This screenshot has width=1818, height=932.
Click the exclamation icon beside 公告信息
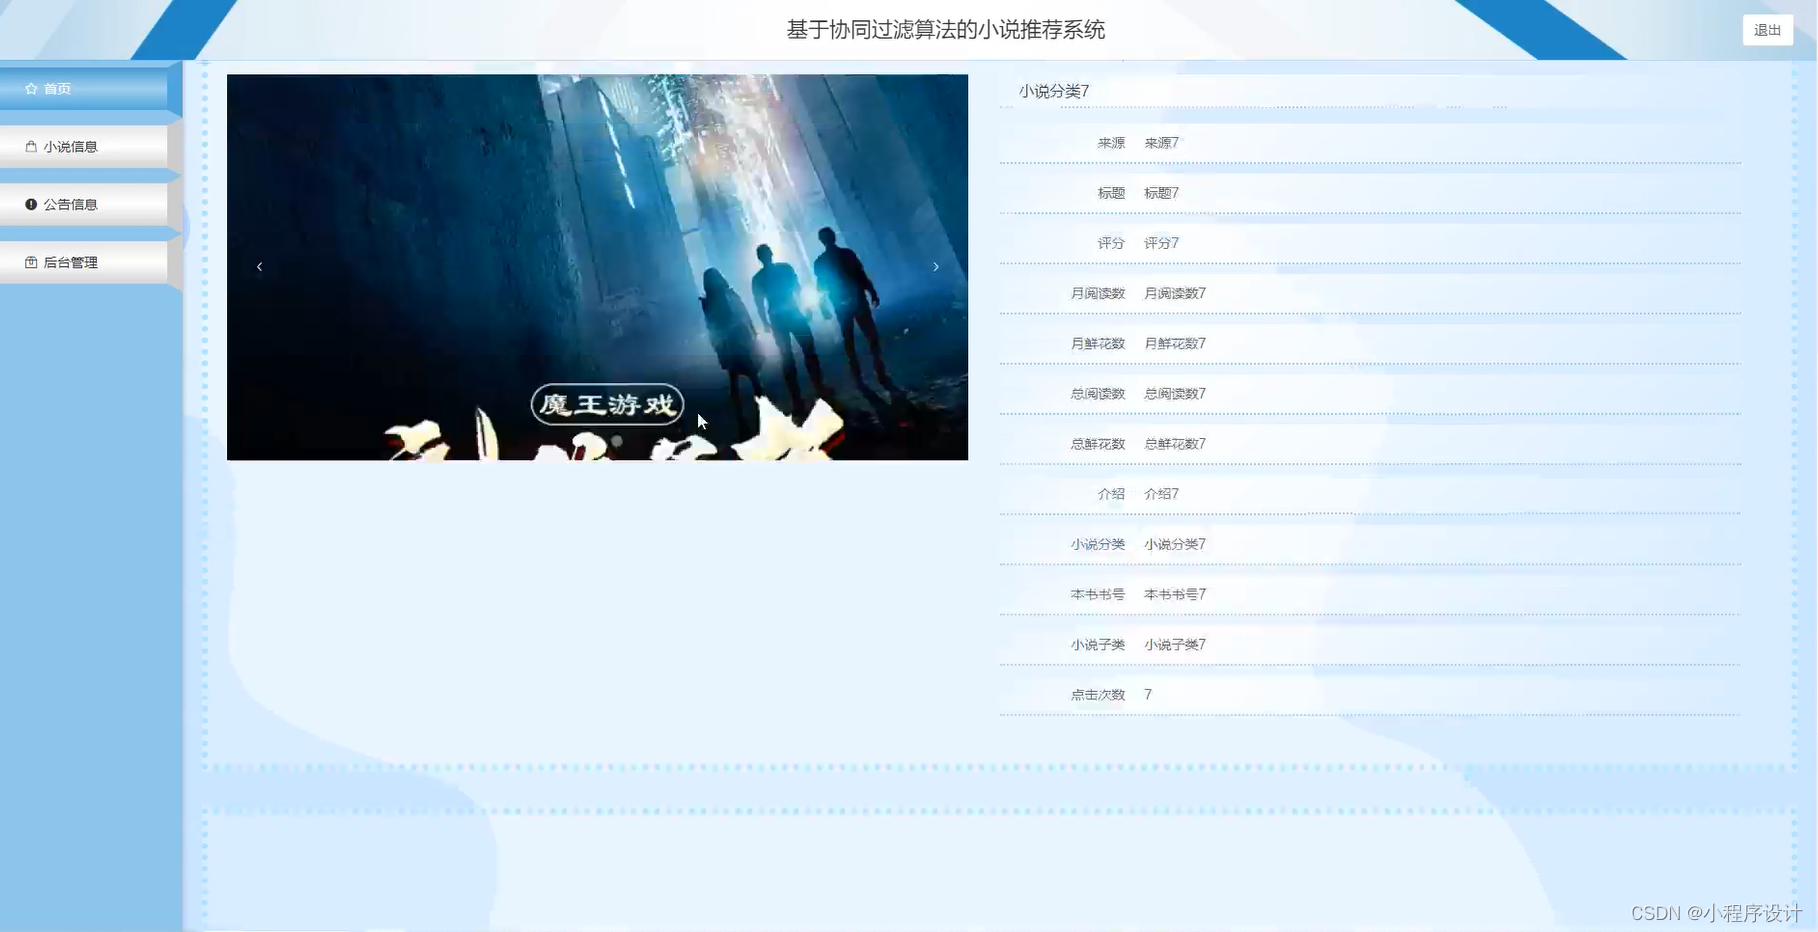[x=31, y=205]
